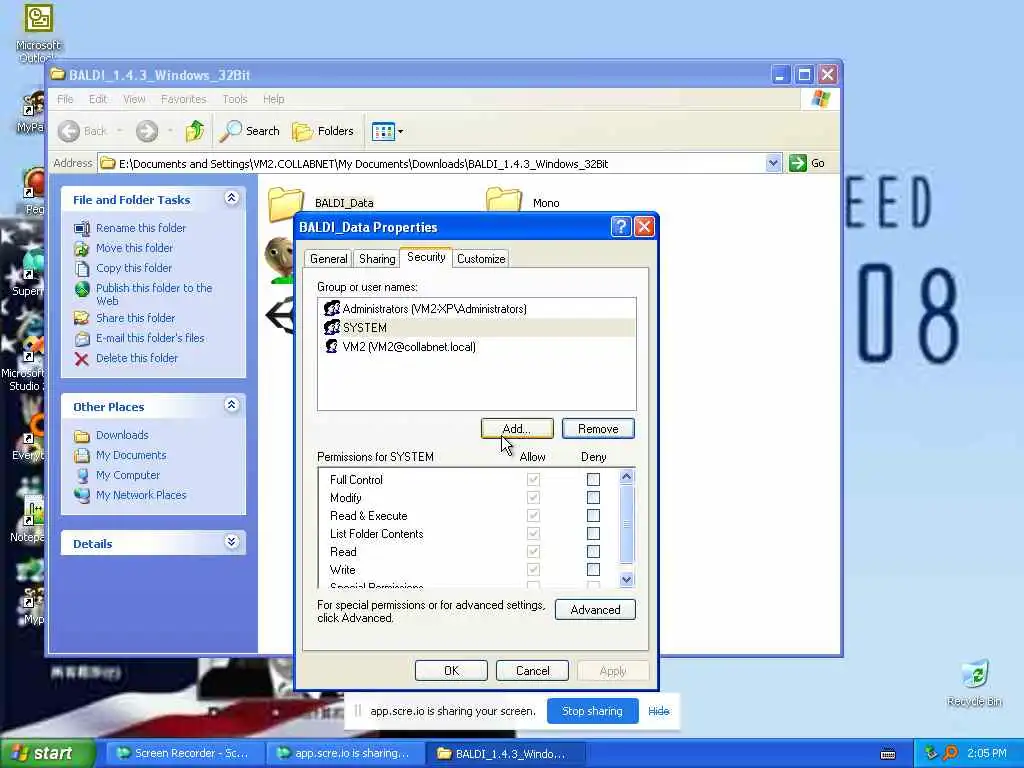Click permissions list scroll up arrow
The height and width of the screenshot is (768, 1024).
point(626,476)
